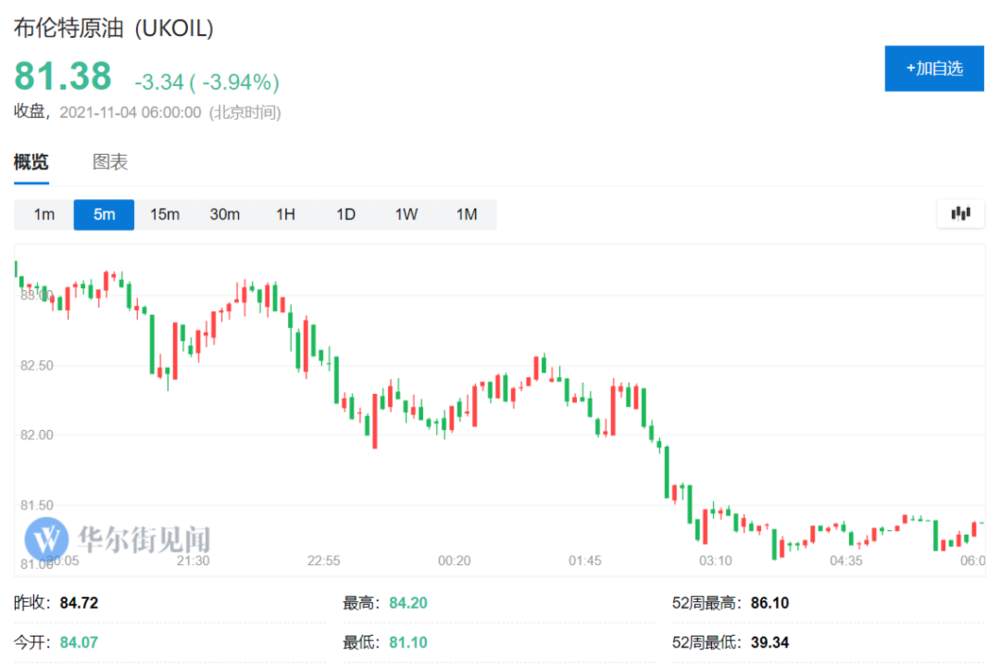The width and height of the screenshot is (1000, 669).
Task: Click the change value -3.34 ( -3.94%)
Action: [207, 82]
